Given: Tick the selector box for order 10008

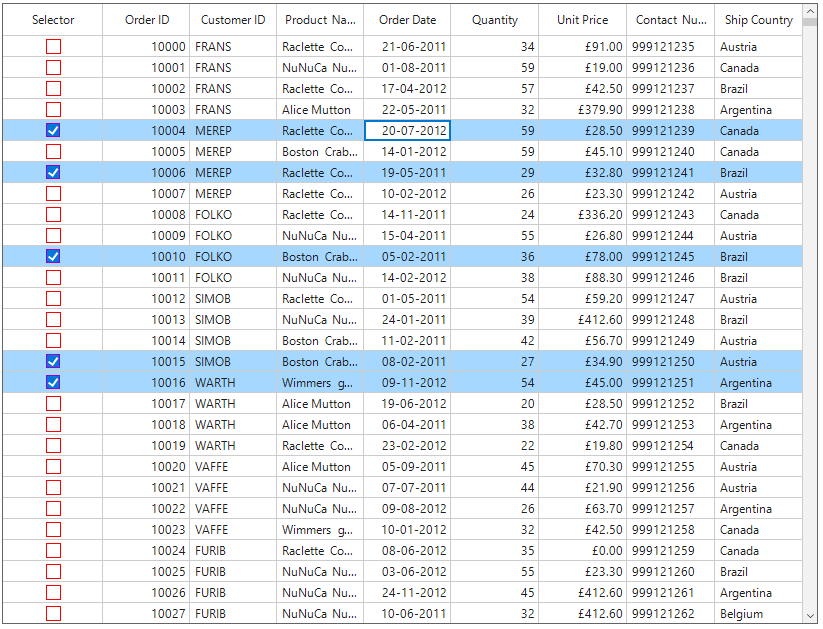Looking at the screenshot, I should tap(53, 215).
